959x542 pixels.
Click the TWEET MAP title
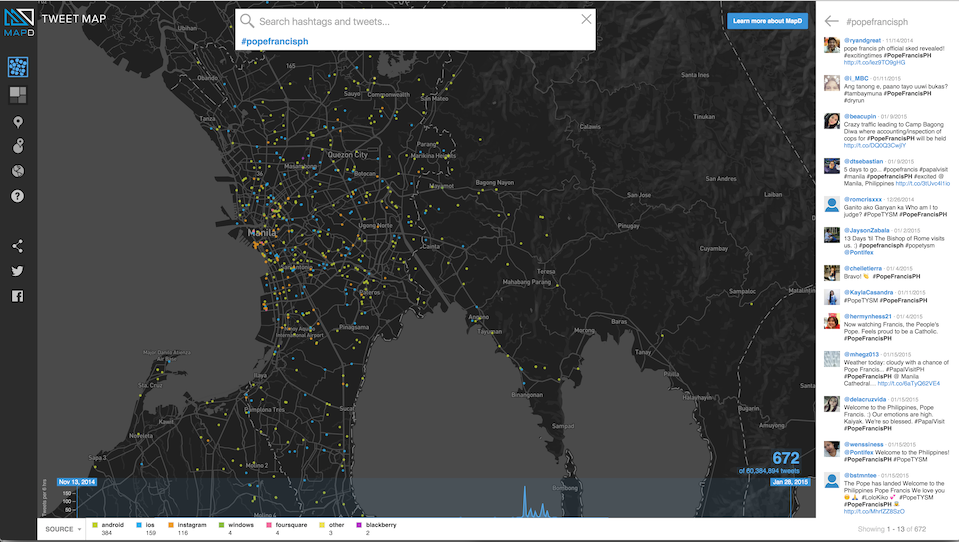pos(74,19)
